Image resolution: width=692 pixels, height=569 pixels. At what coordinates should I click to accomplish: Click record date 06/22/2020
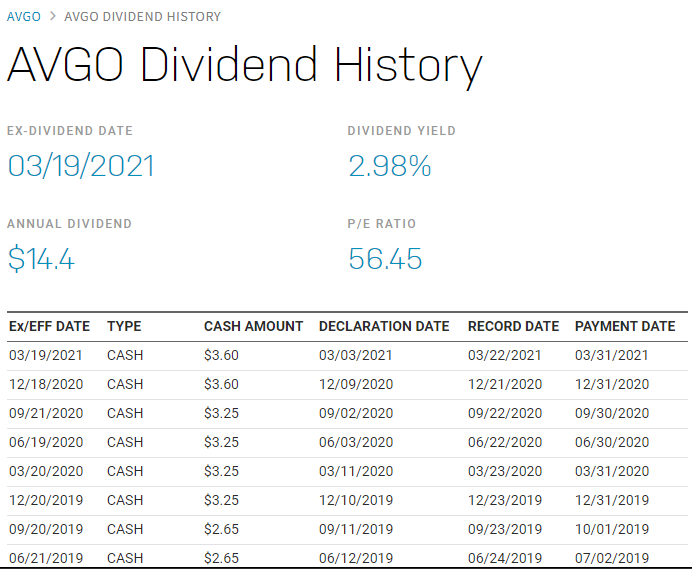point(505,442)
